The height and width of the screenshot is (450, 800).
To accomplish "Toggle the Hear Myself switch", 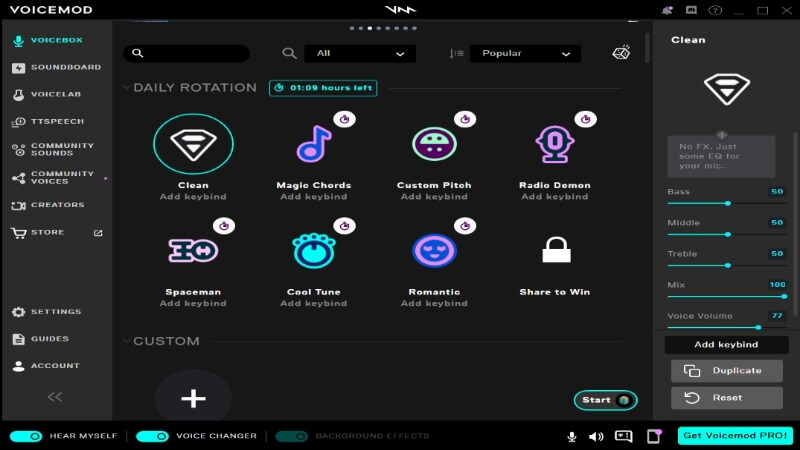I will [x=26, y=436].
